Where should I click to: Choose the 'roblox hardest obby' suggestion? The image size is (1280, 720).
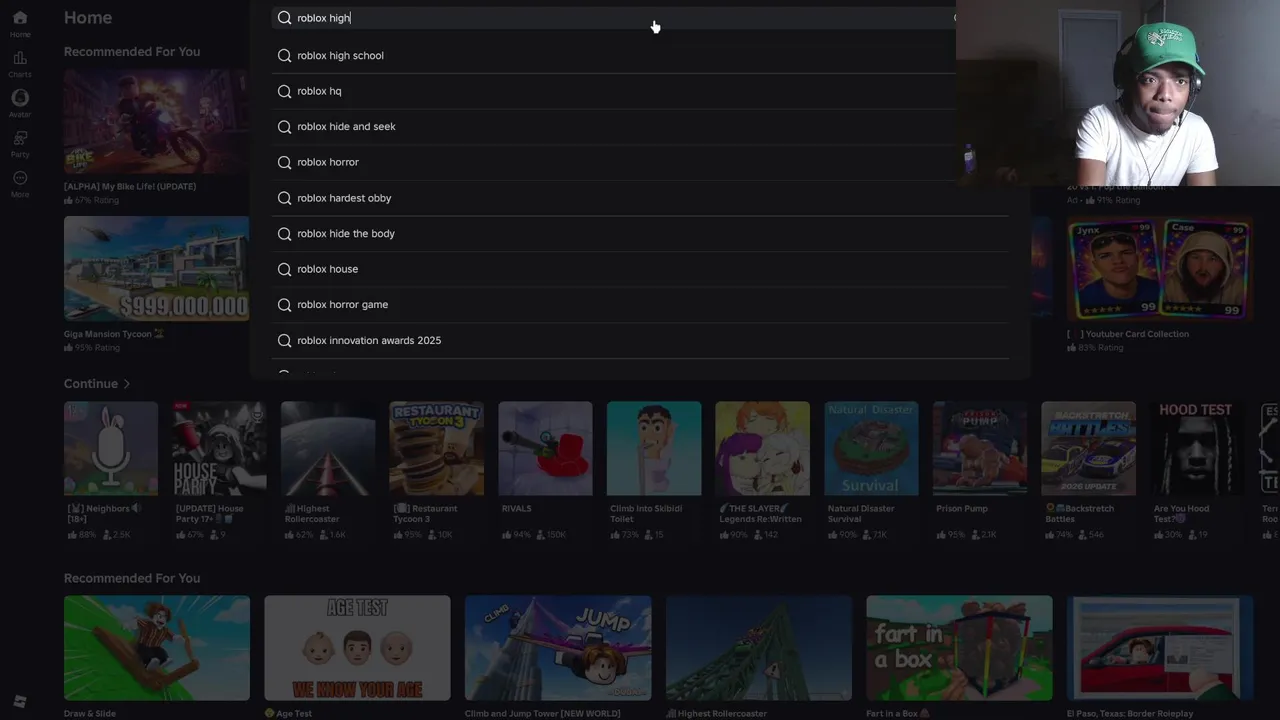[x=641, y=198]
